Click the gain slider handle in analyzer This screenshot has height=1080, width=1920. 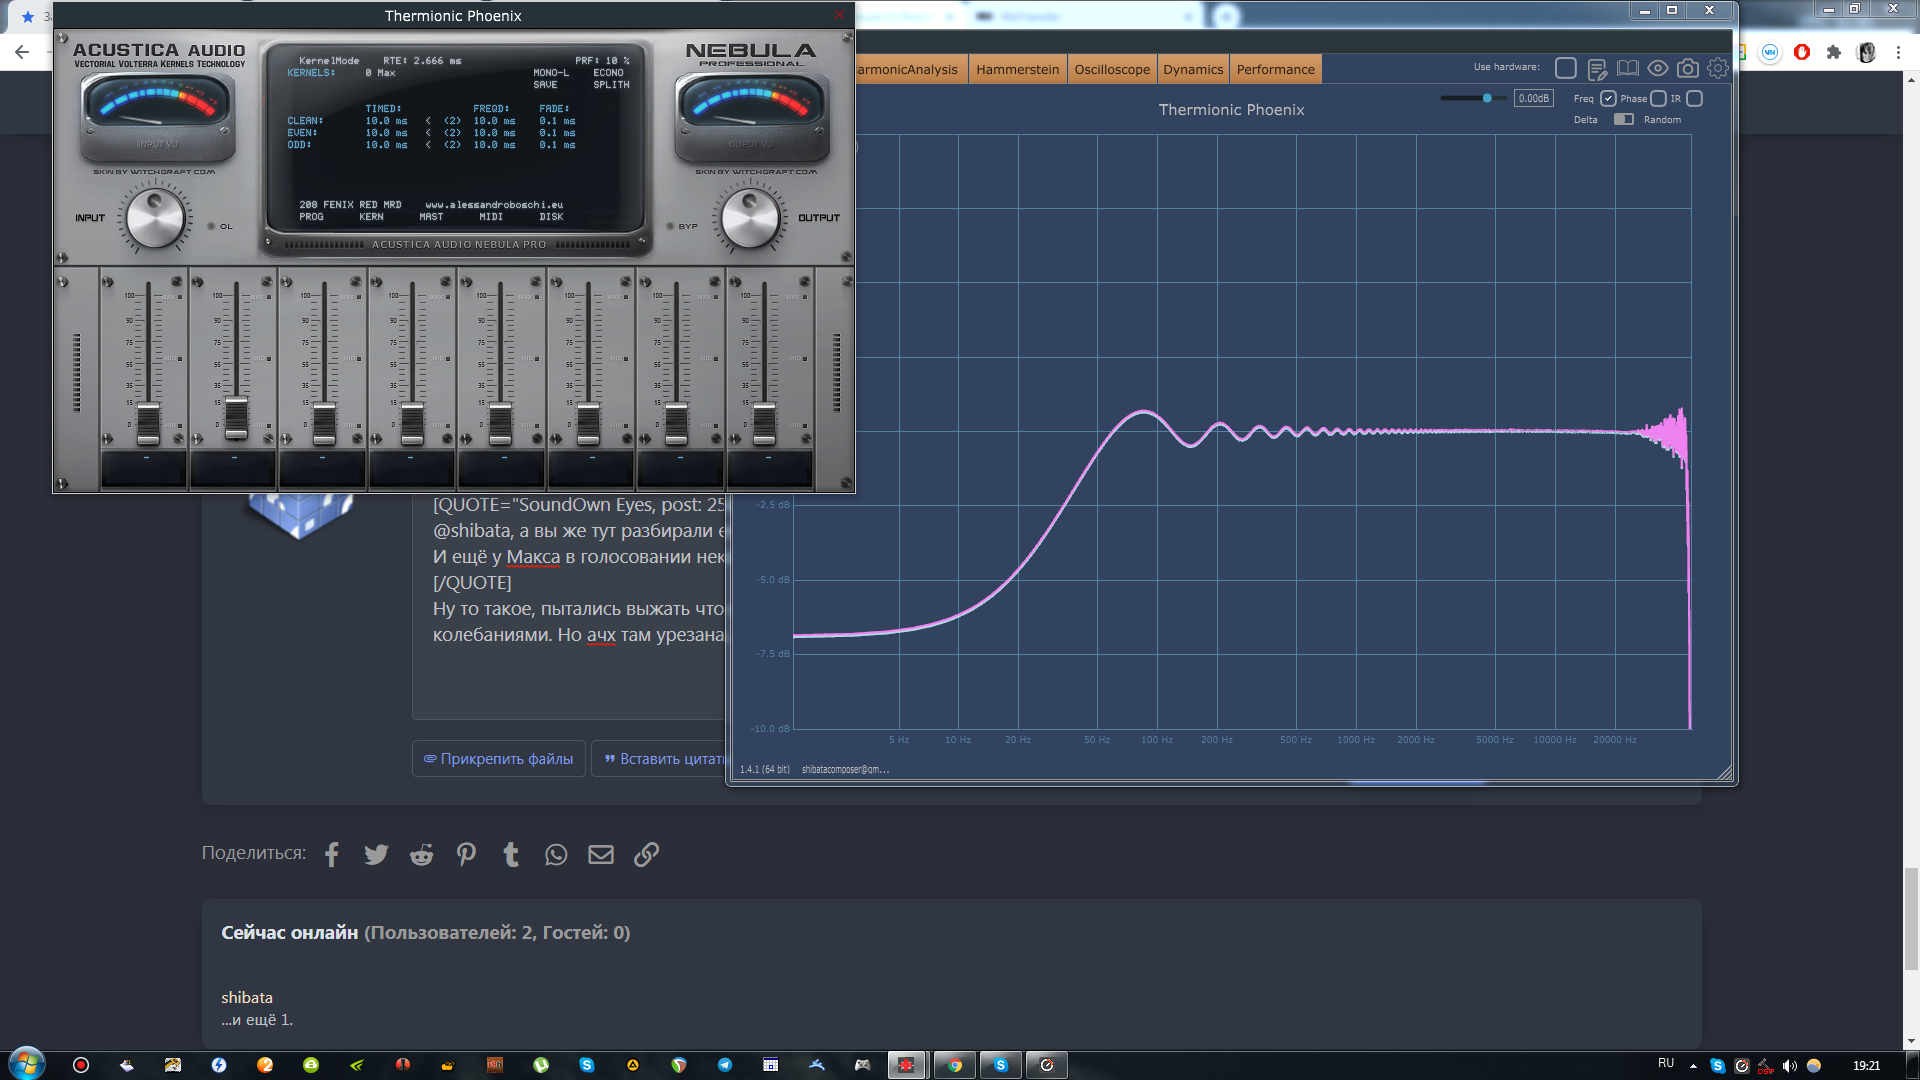[1487, 98]
